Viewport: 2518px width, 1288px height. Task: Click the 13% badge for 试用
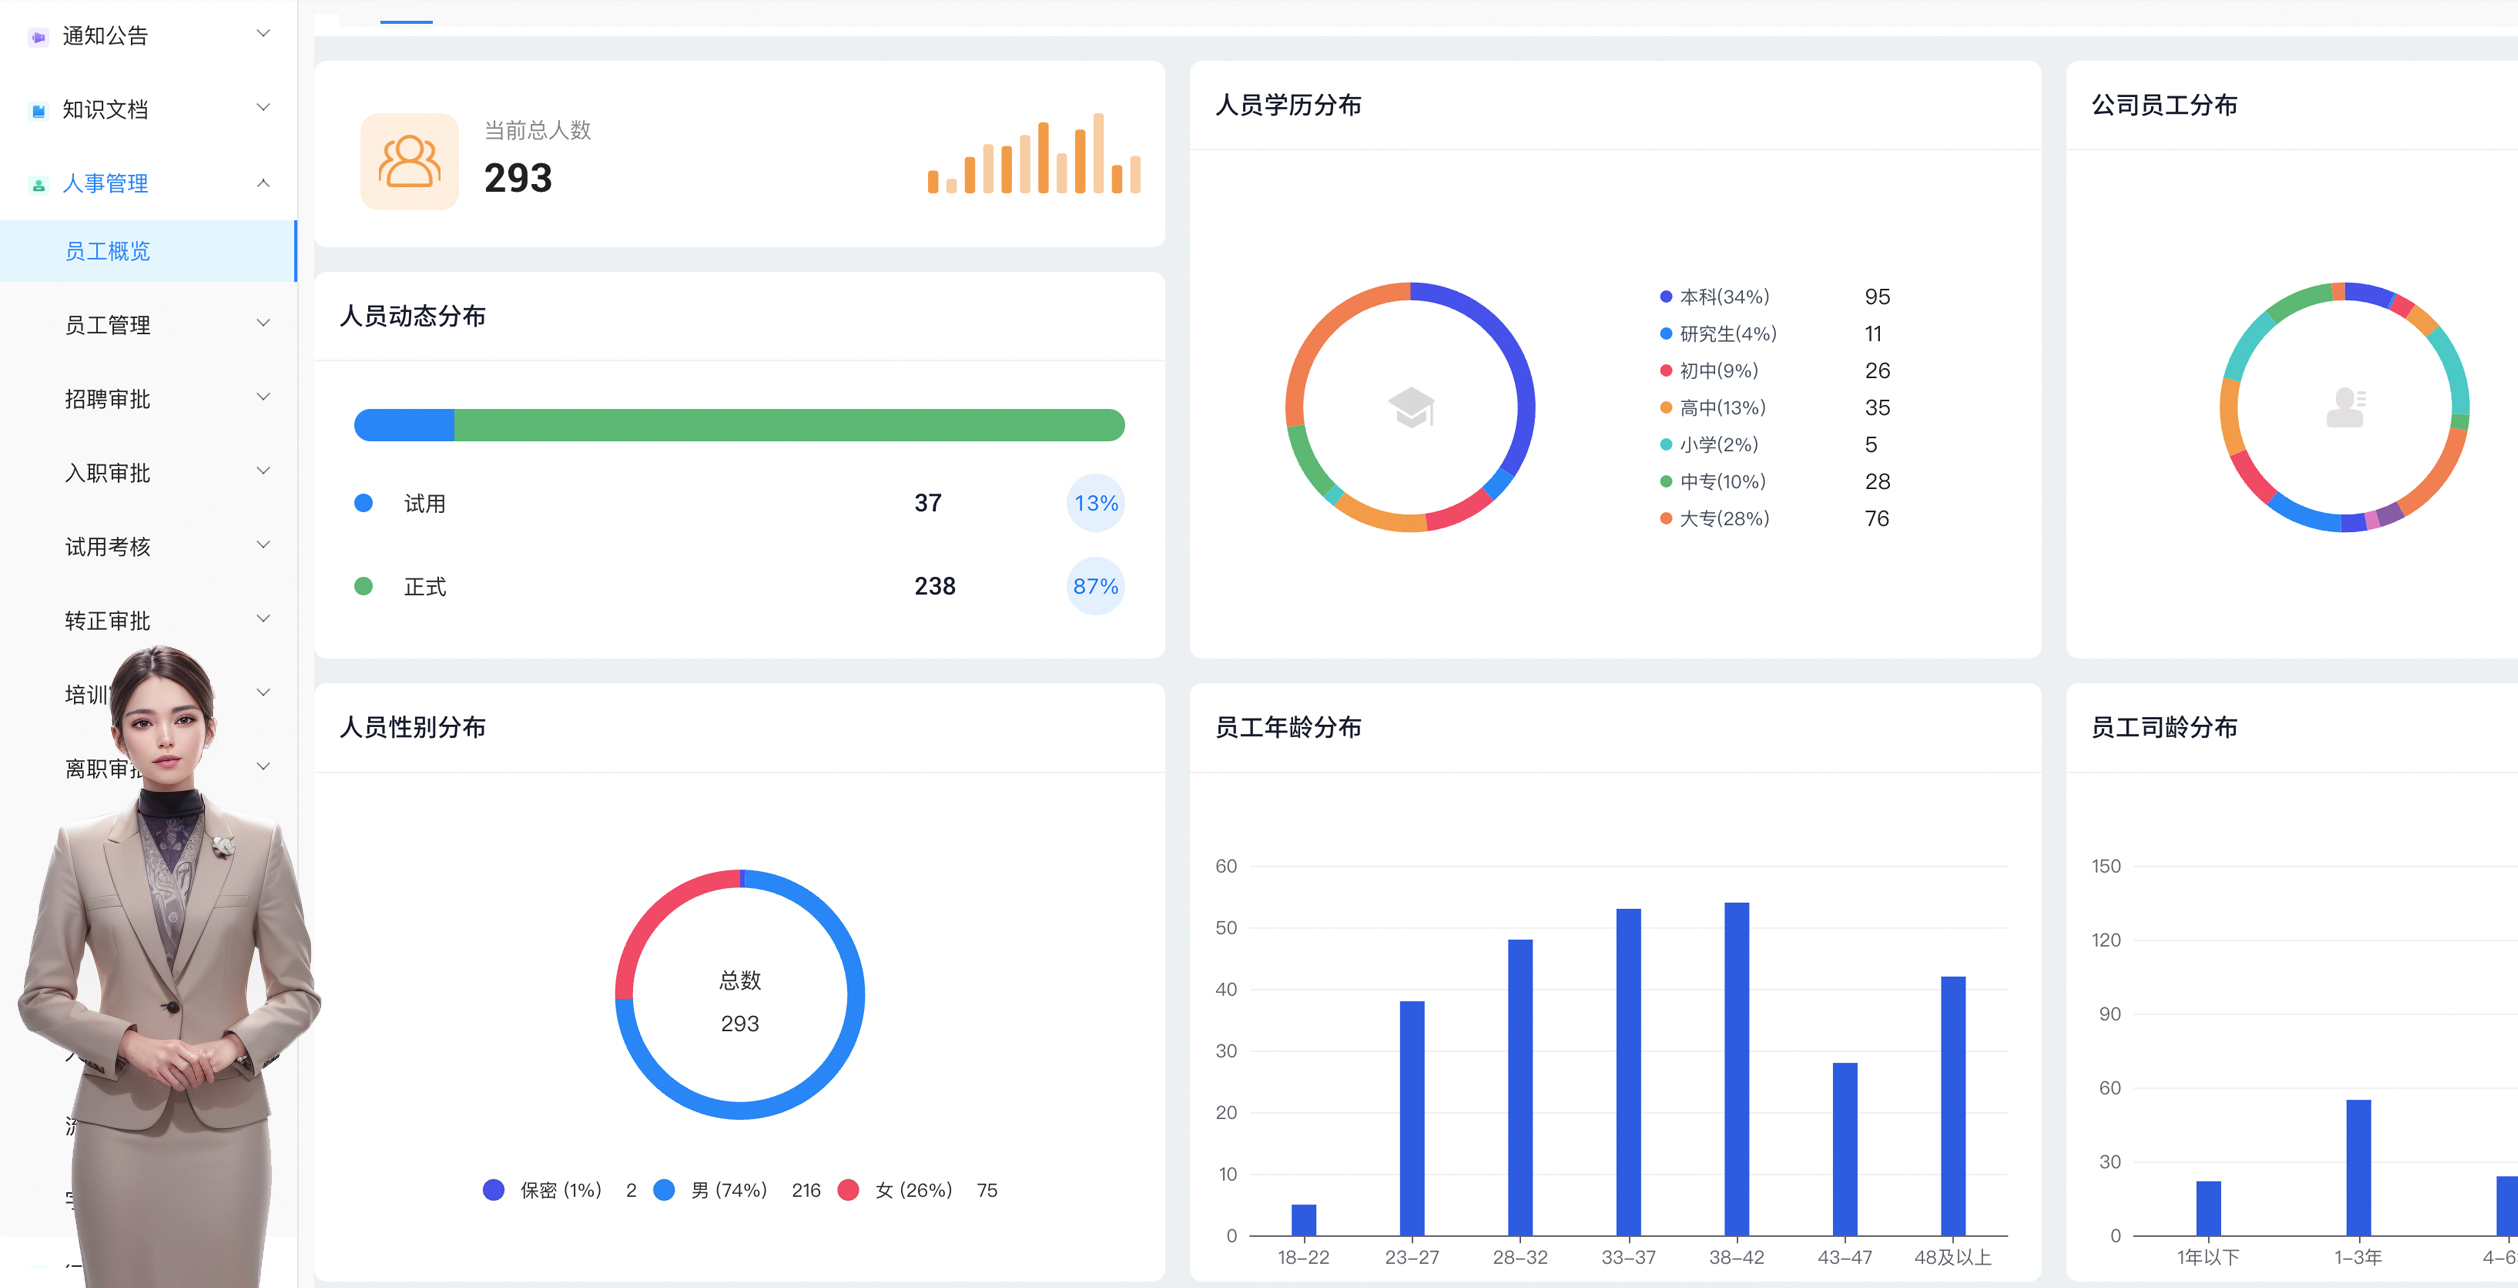[x=1095, y=503]
